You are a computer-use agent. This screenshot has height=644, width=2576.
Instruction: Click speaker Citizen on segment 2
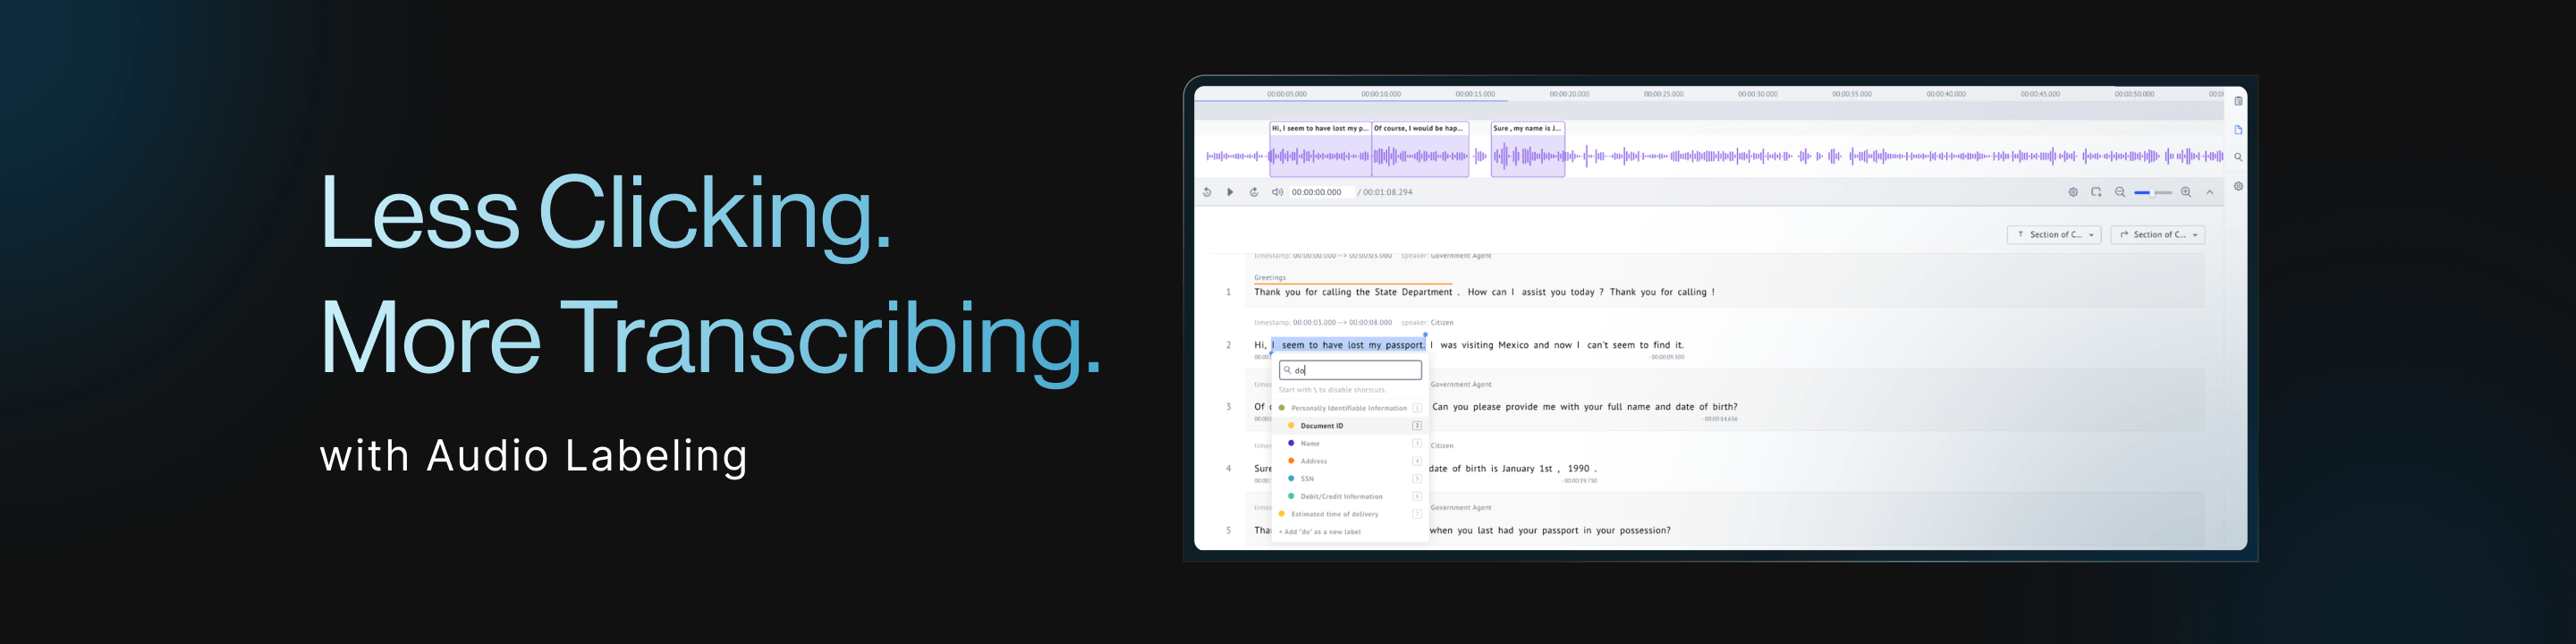click(1442, 323)
